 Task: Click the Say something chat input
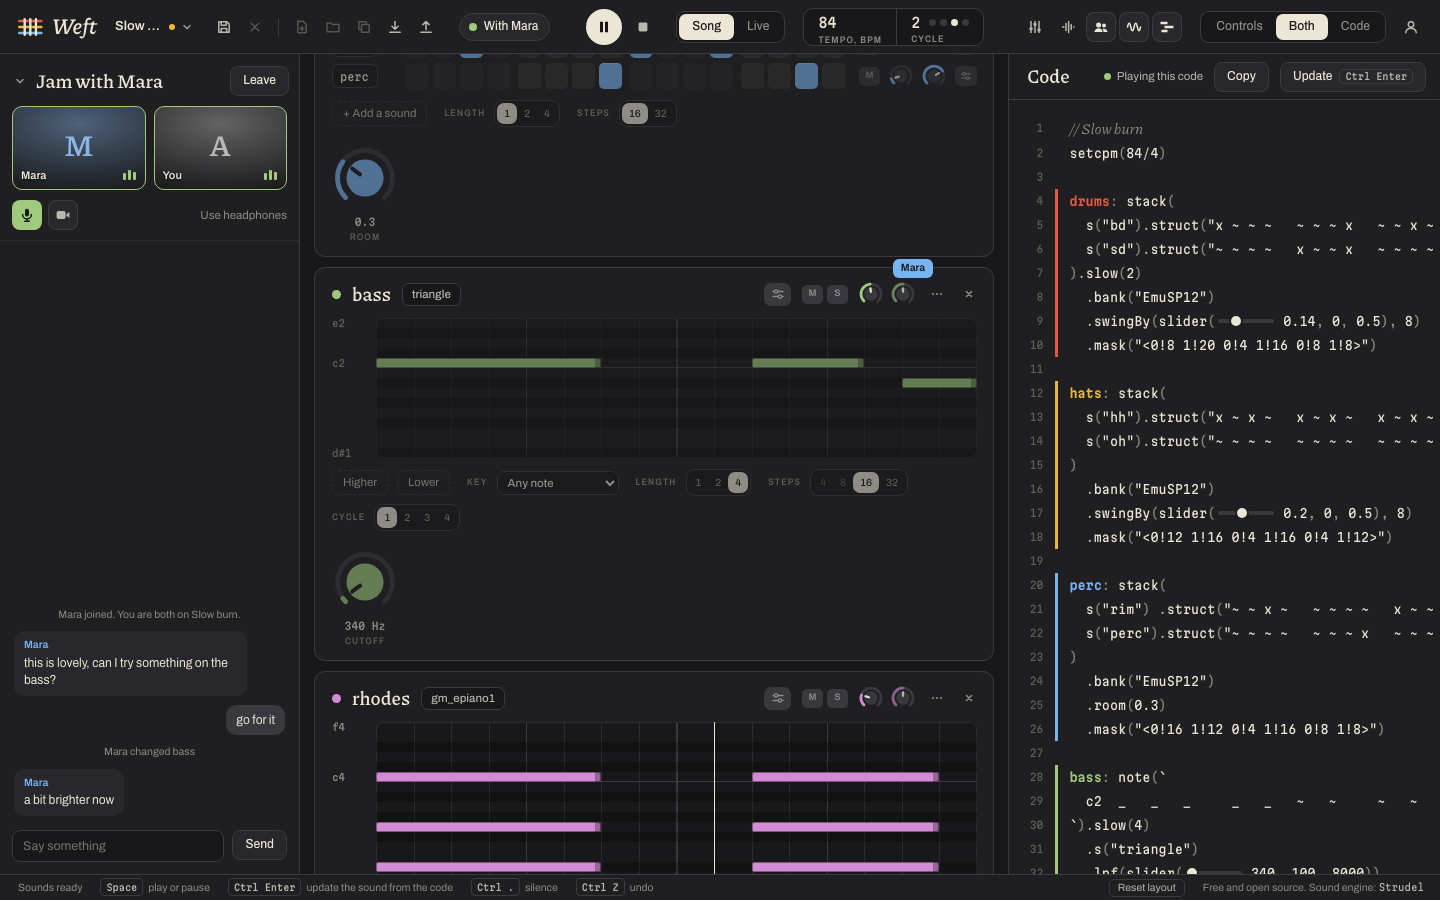pos(118,846)
